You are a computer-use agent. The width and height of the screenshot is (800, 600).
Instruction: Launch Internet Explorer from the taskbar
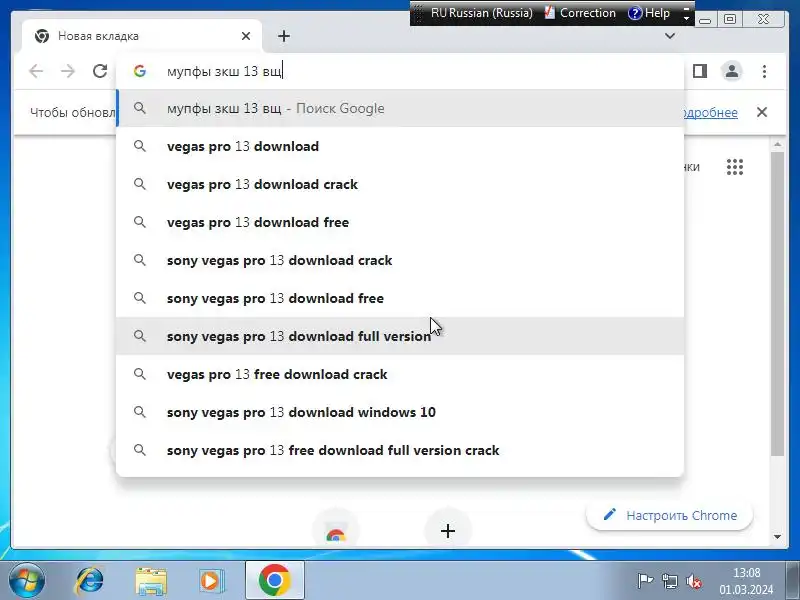coord(90,581)
